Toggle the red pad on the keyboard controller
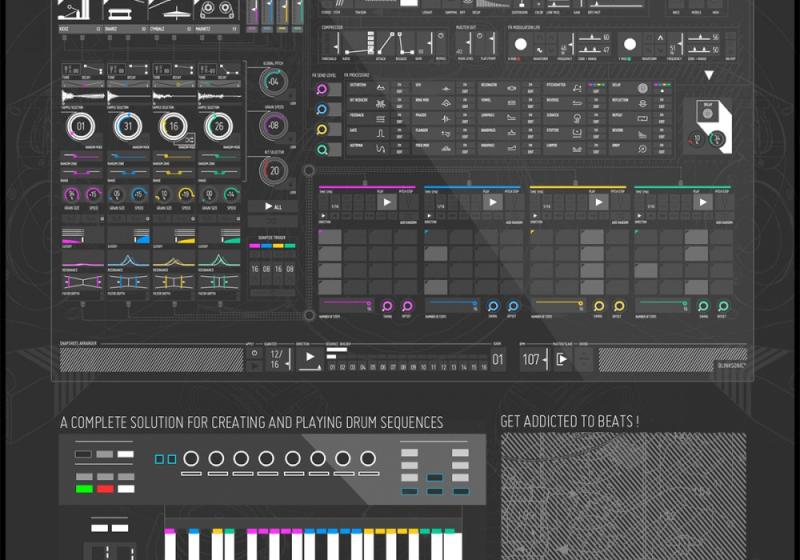The image size is (800, 560). [x=105, y=489]
